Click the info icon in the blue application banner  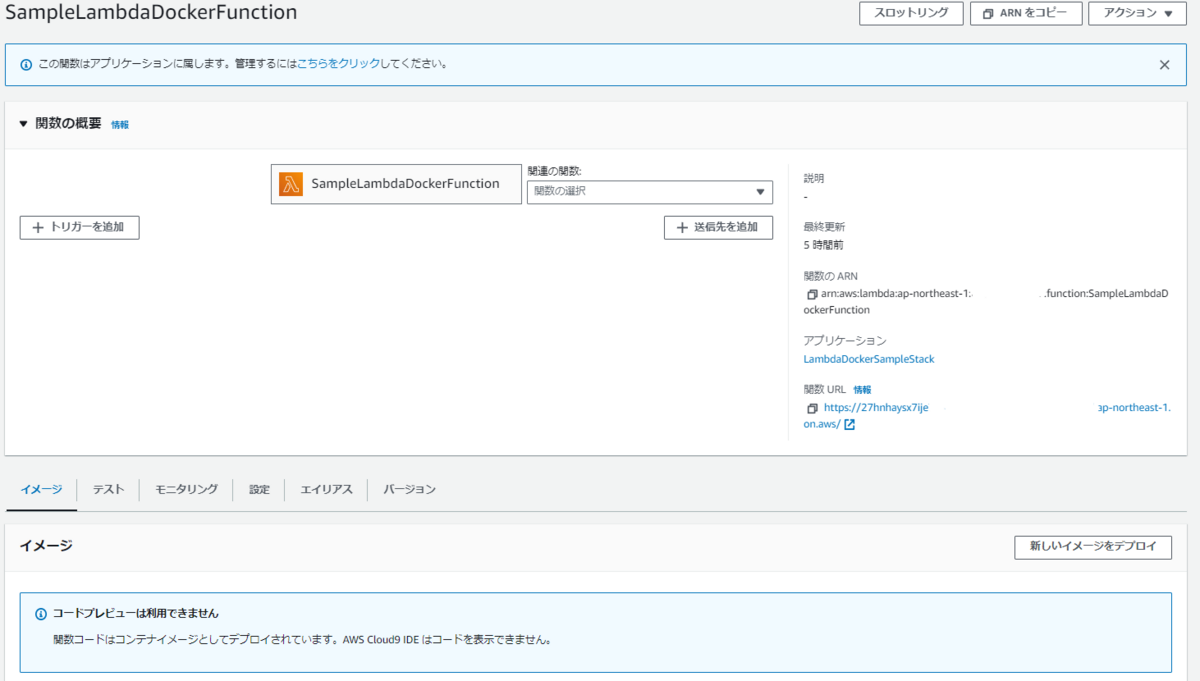26,64
